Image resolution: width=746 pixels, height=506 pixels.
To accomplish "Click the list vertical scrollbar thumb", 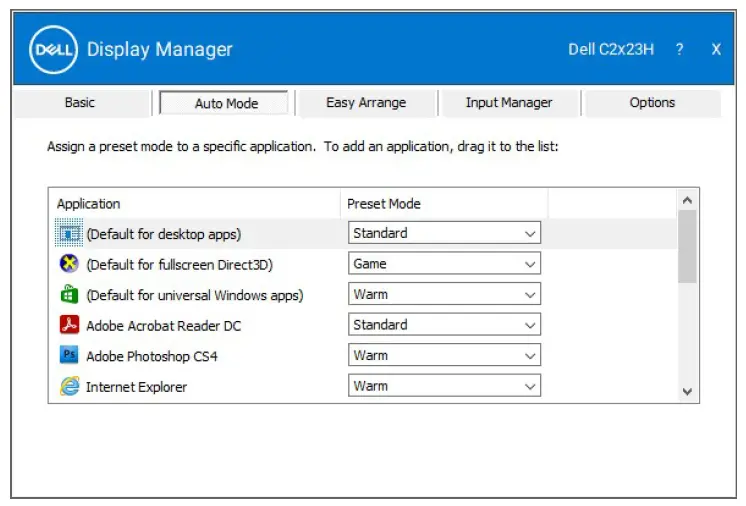I will [687, 247].
